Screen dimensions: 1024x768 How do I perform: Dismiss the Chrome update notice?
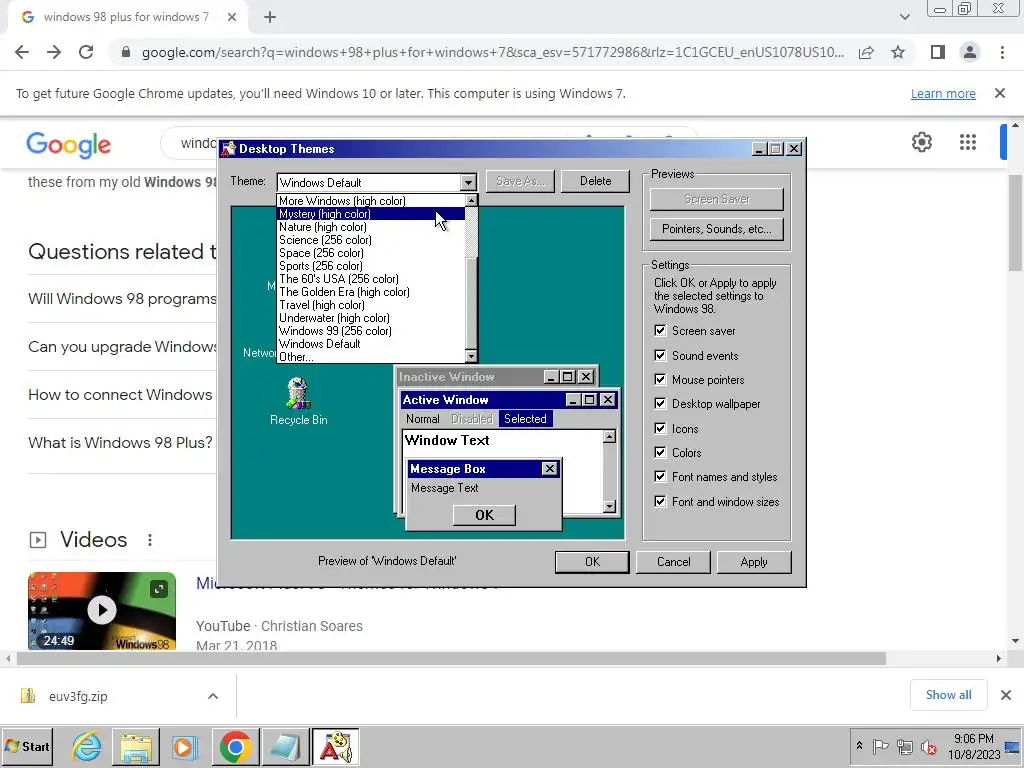[x=1000, y=93]
